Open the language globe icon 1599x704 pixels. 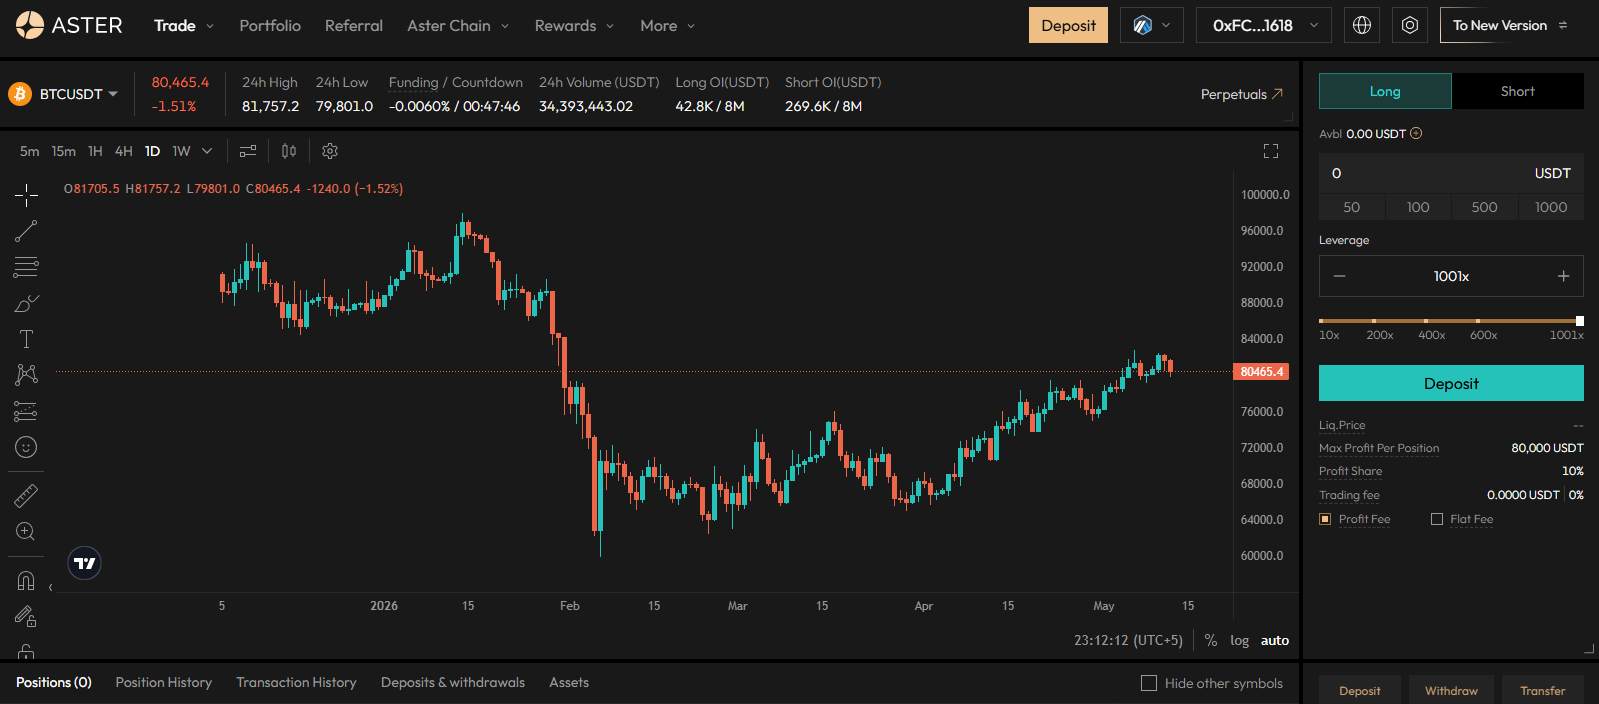tap(1362, 26)
